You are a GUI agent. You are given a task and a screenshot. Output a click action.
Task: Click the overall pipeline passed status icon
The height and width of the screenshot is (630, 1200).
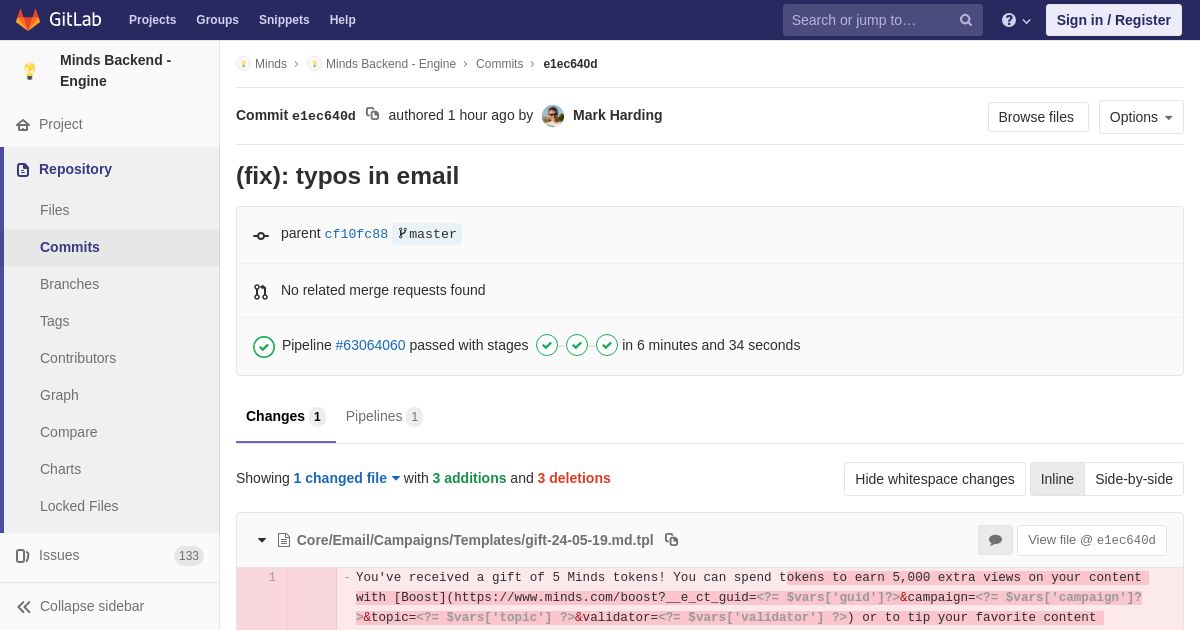[x=264, y=346]
